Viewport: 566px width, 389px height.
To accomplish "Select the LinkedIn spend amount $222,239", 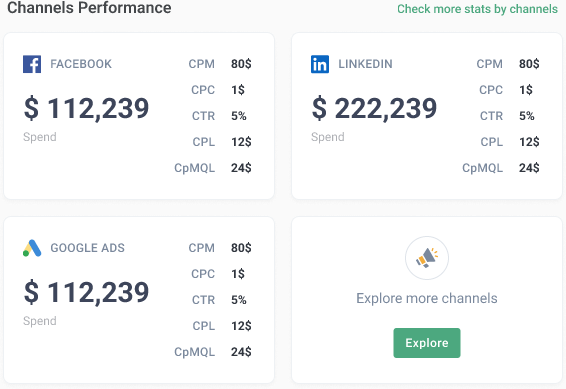I will (x=374, y=108).
